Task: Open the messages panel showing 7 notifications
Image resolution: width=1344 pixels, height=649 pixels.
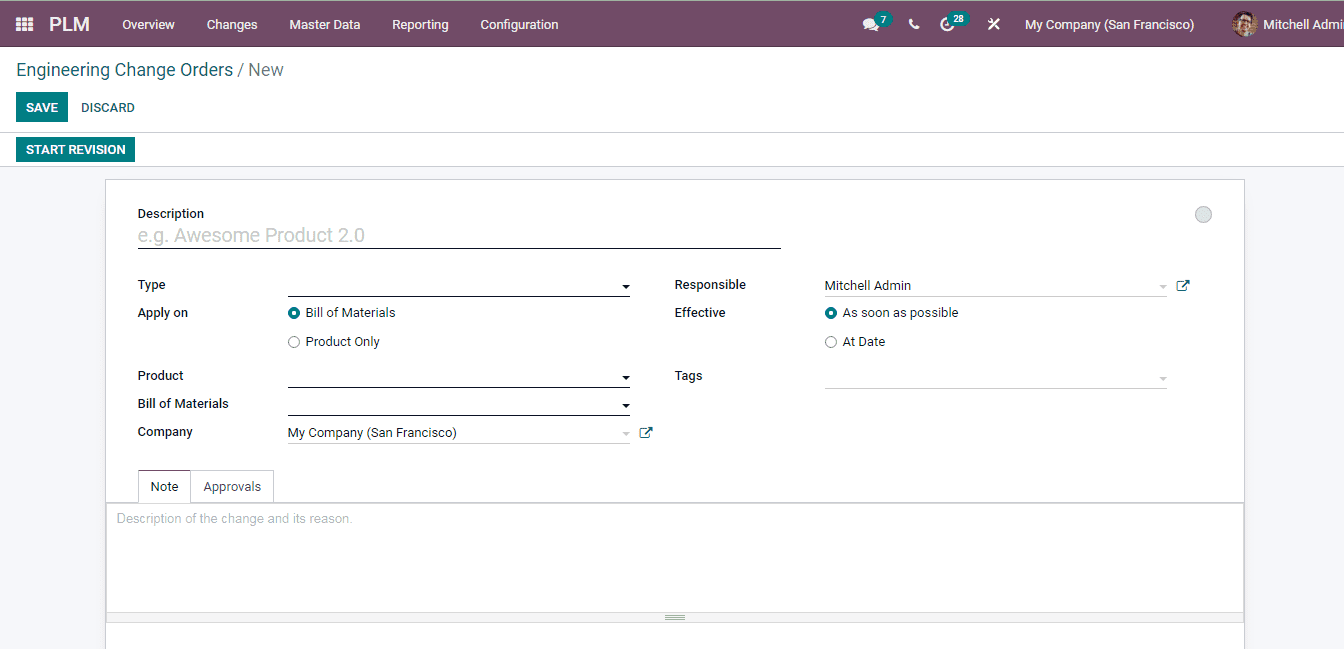Action: click(x=872, y=23)
